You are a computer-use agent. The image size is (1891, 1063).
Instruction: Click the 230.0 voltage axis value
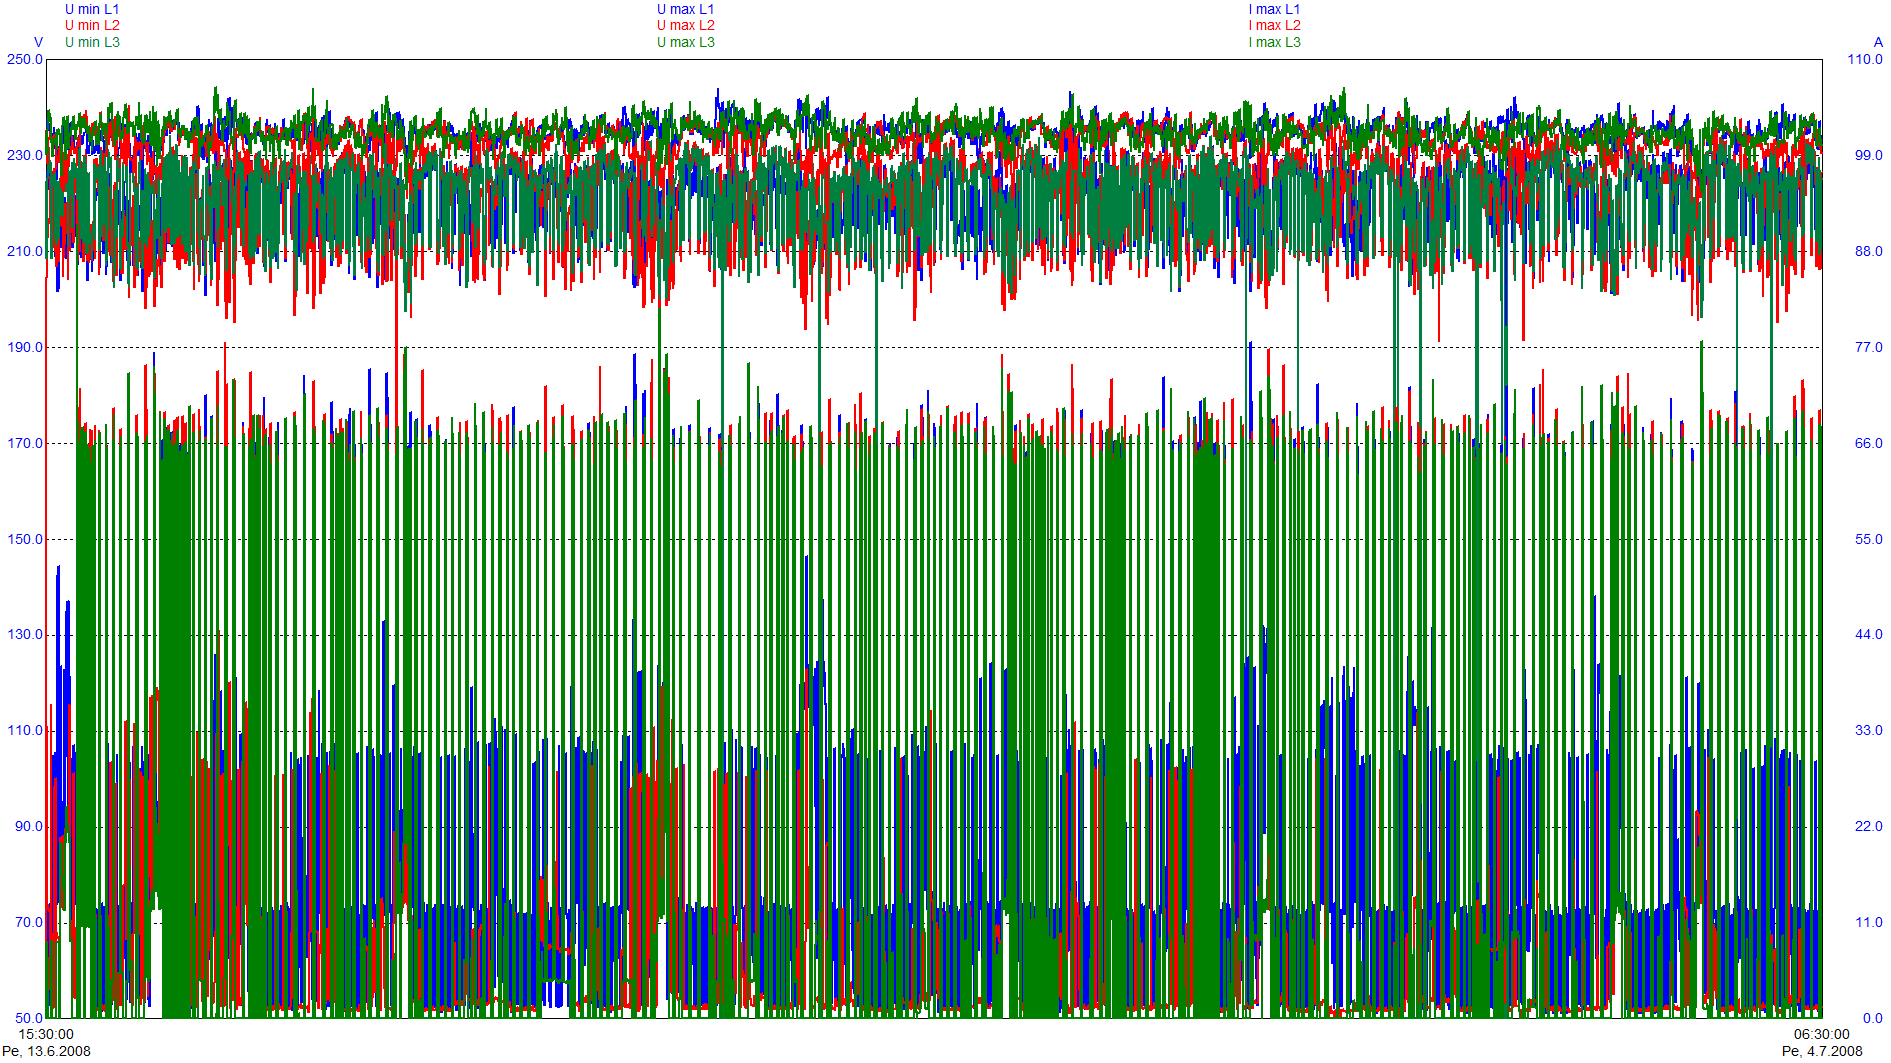pos(25,155)
